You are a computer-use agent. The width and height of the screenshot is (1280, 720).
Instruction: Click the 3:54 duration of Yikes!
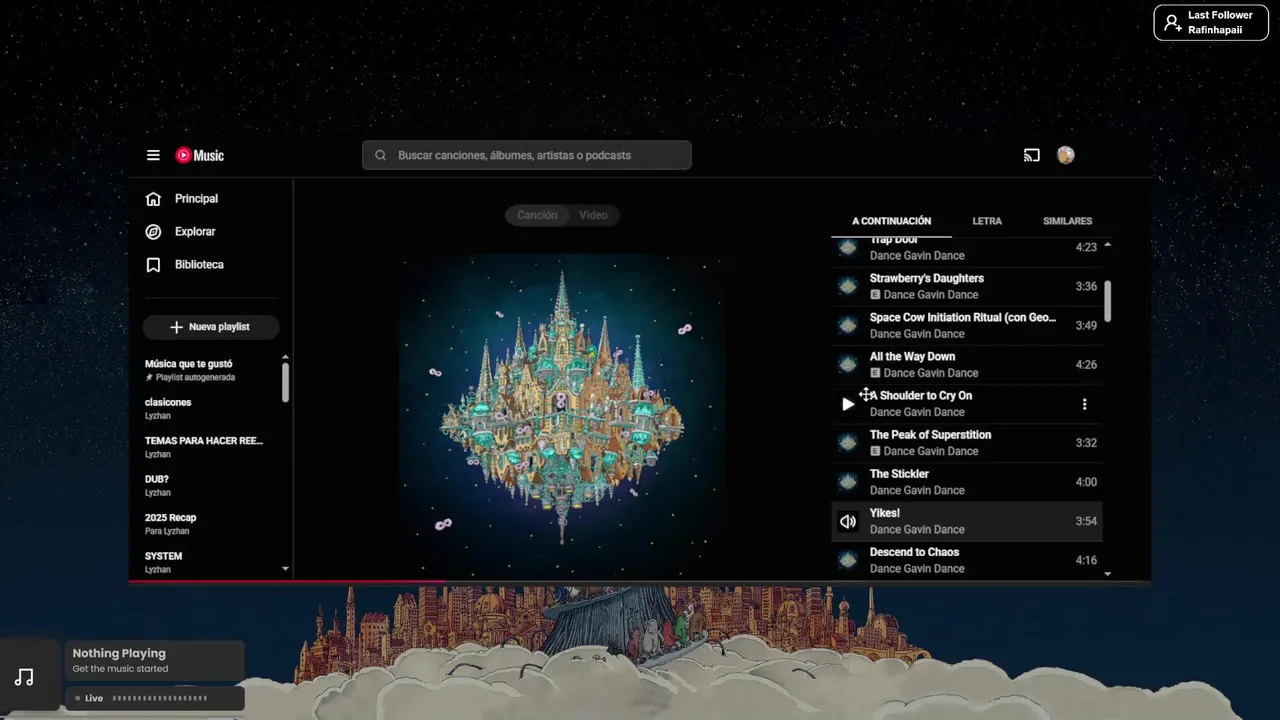click(1086, 521)
